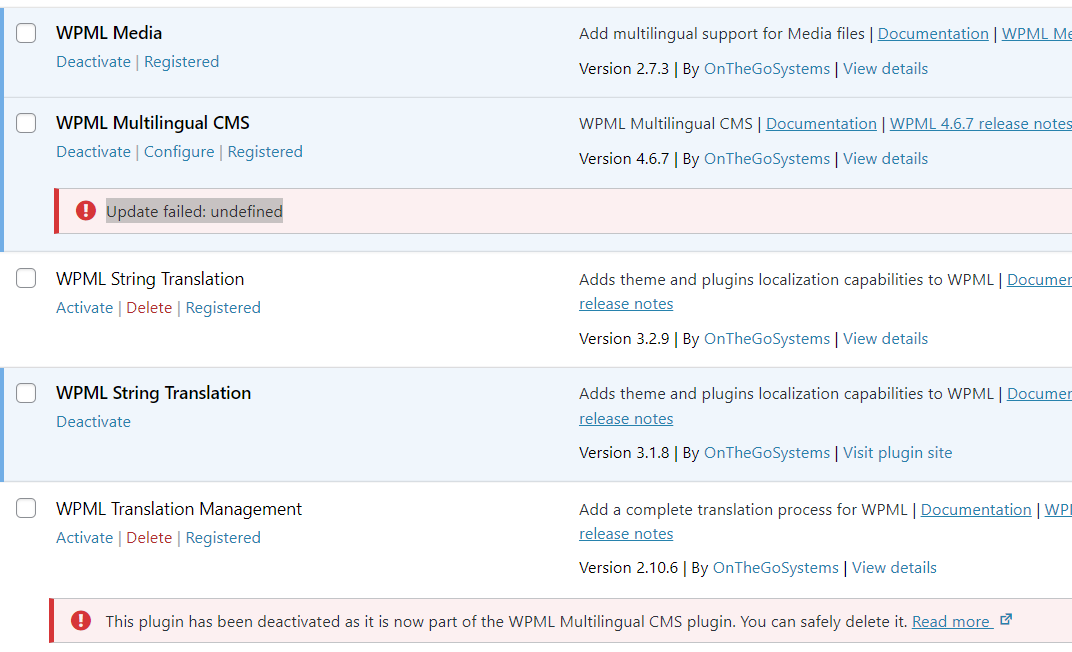The image size is (1072, 652).
Task: Delete WPML String Translation version 3.2.9
Action: (149, 308)
